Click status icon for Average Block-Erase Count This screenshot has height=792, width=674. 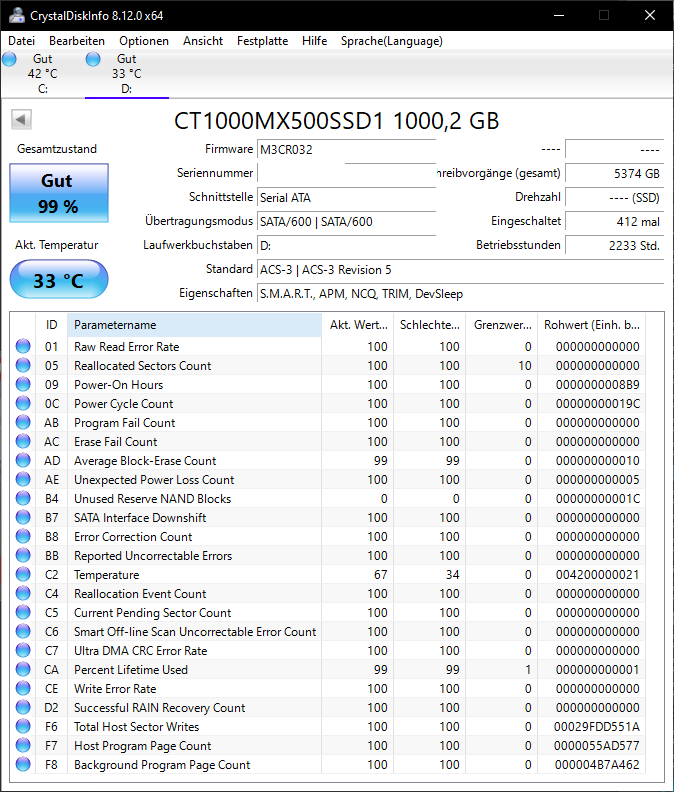[x=23, y=460]
